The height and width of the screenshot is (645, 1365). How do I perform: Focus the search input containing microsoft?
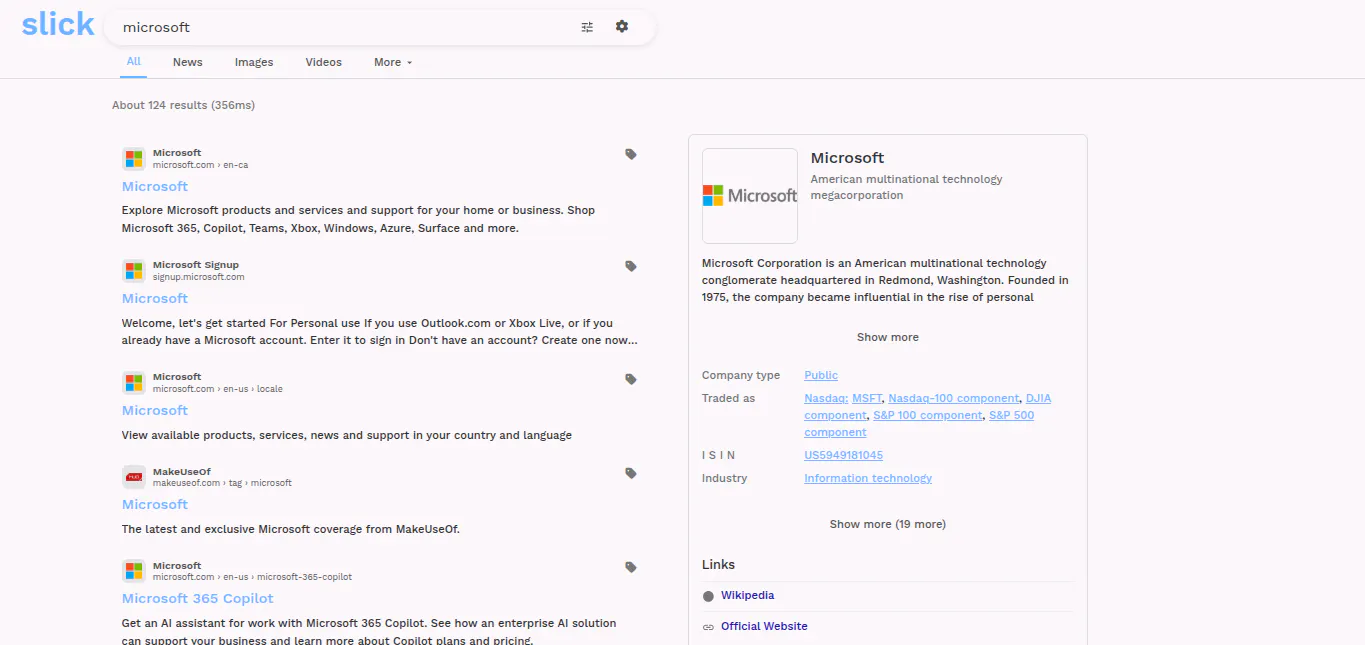(345, 27)
